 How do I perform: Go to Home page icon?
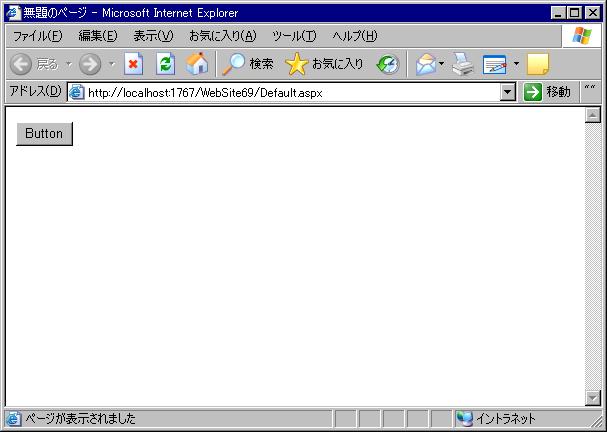(x=197, y=63)
